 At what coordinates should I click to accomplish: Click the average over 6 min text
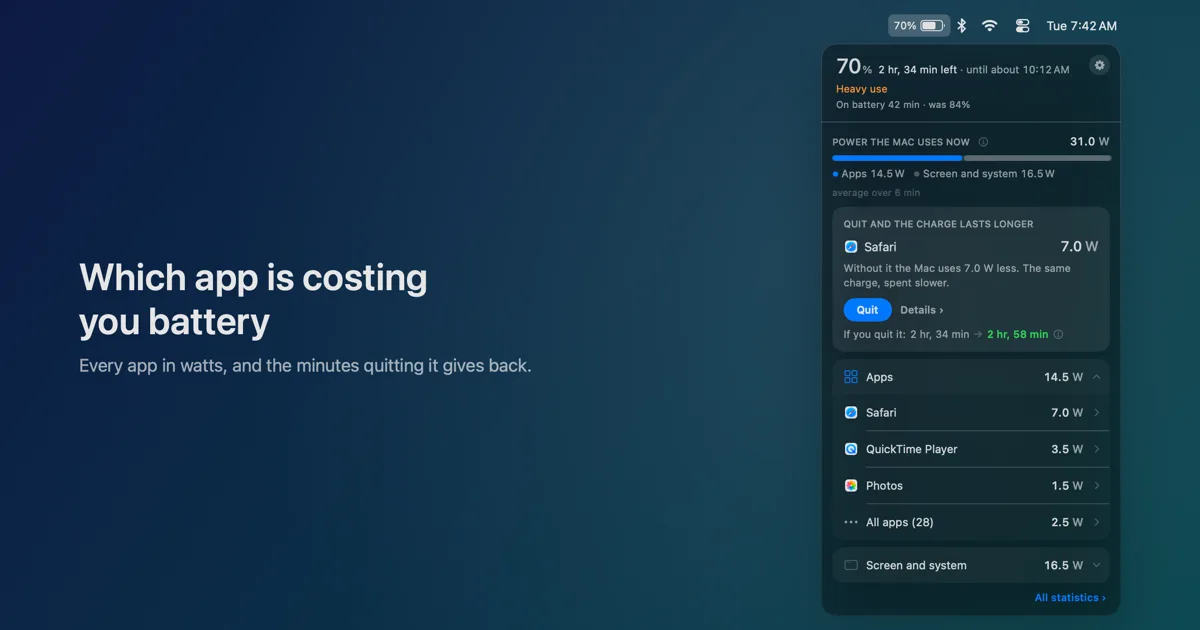[x=876, y=193]
